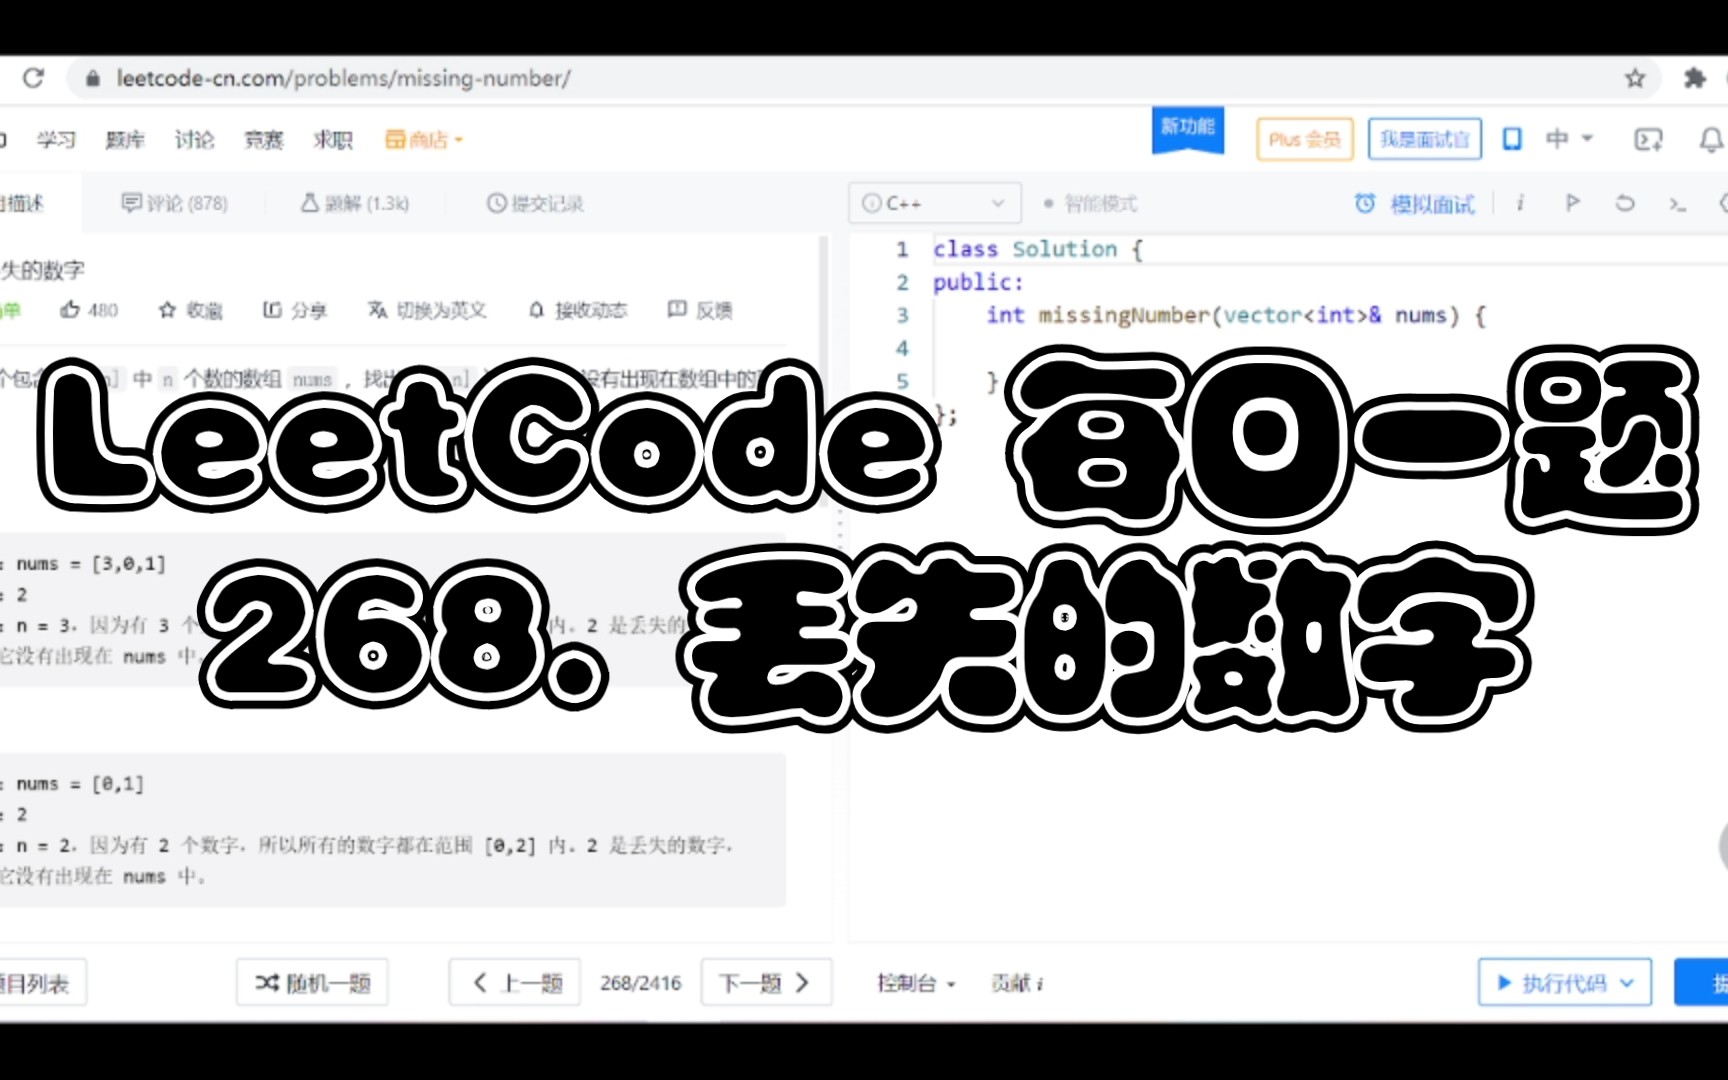The height and width of the screenshot is (1080, 1728).
Task: Click the mobile device icon in the header
Action: pyautogui.click(x=1512, y=139)
